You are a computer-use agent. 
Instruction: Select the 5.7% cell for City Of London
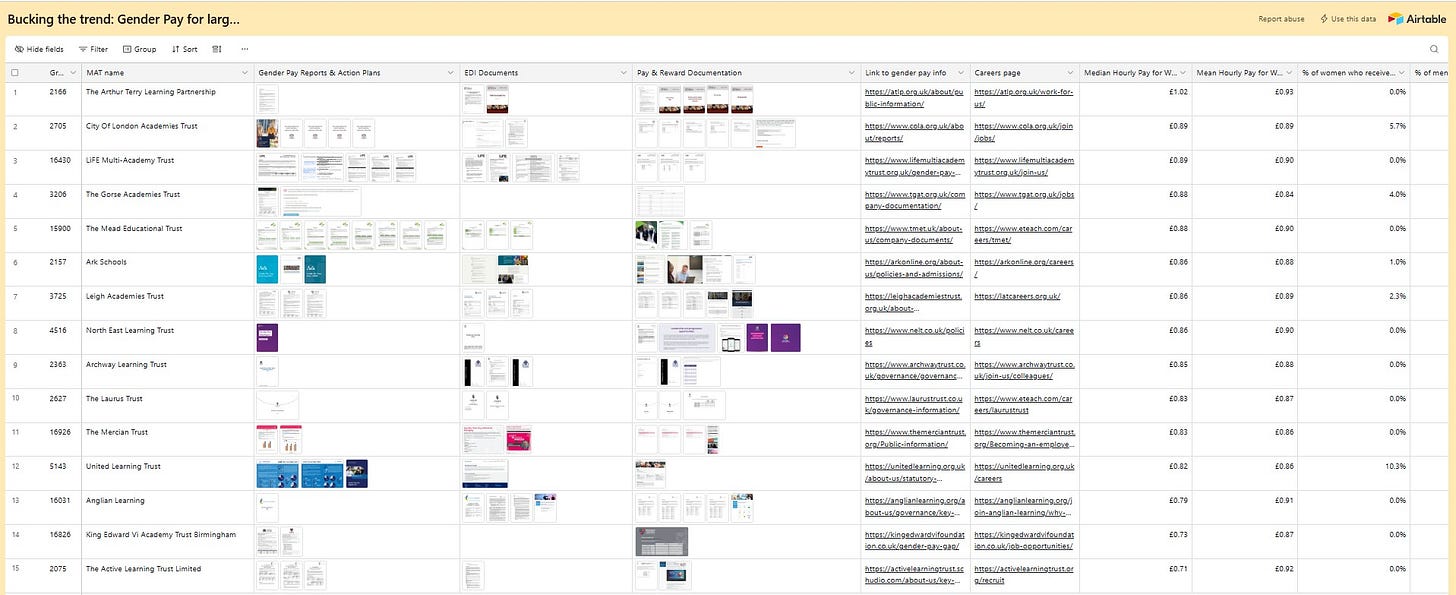(1353, 134)
